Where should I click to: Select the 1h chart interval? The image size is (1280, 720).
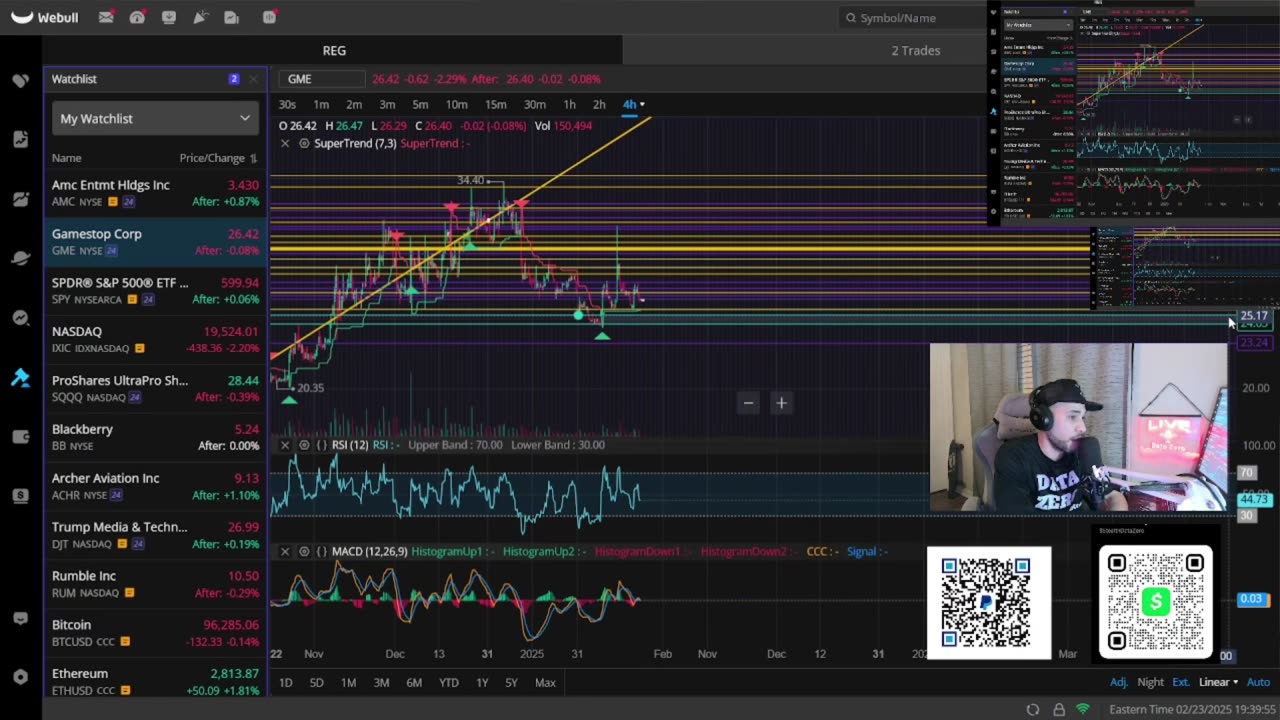coord(569,104)
